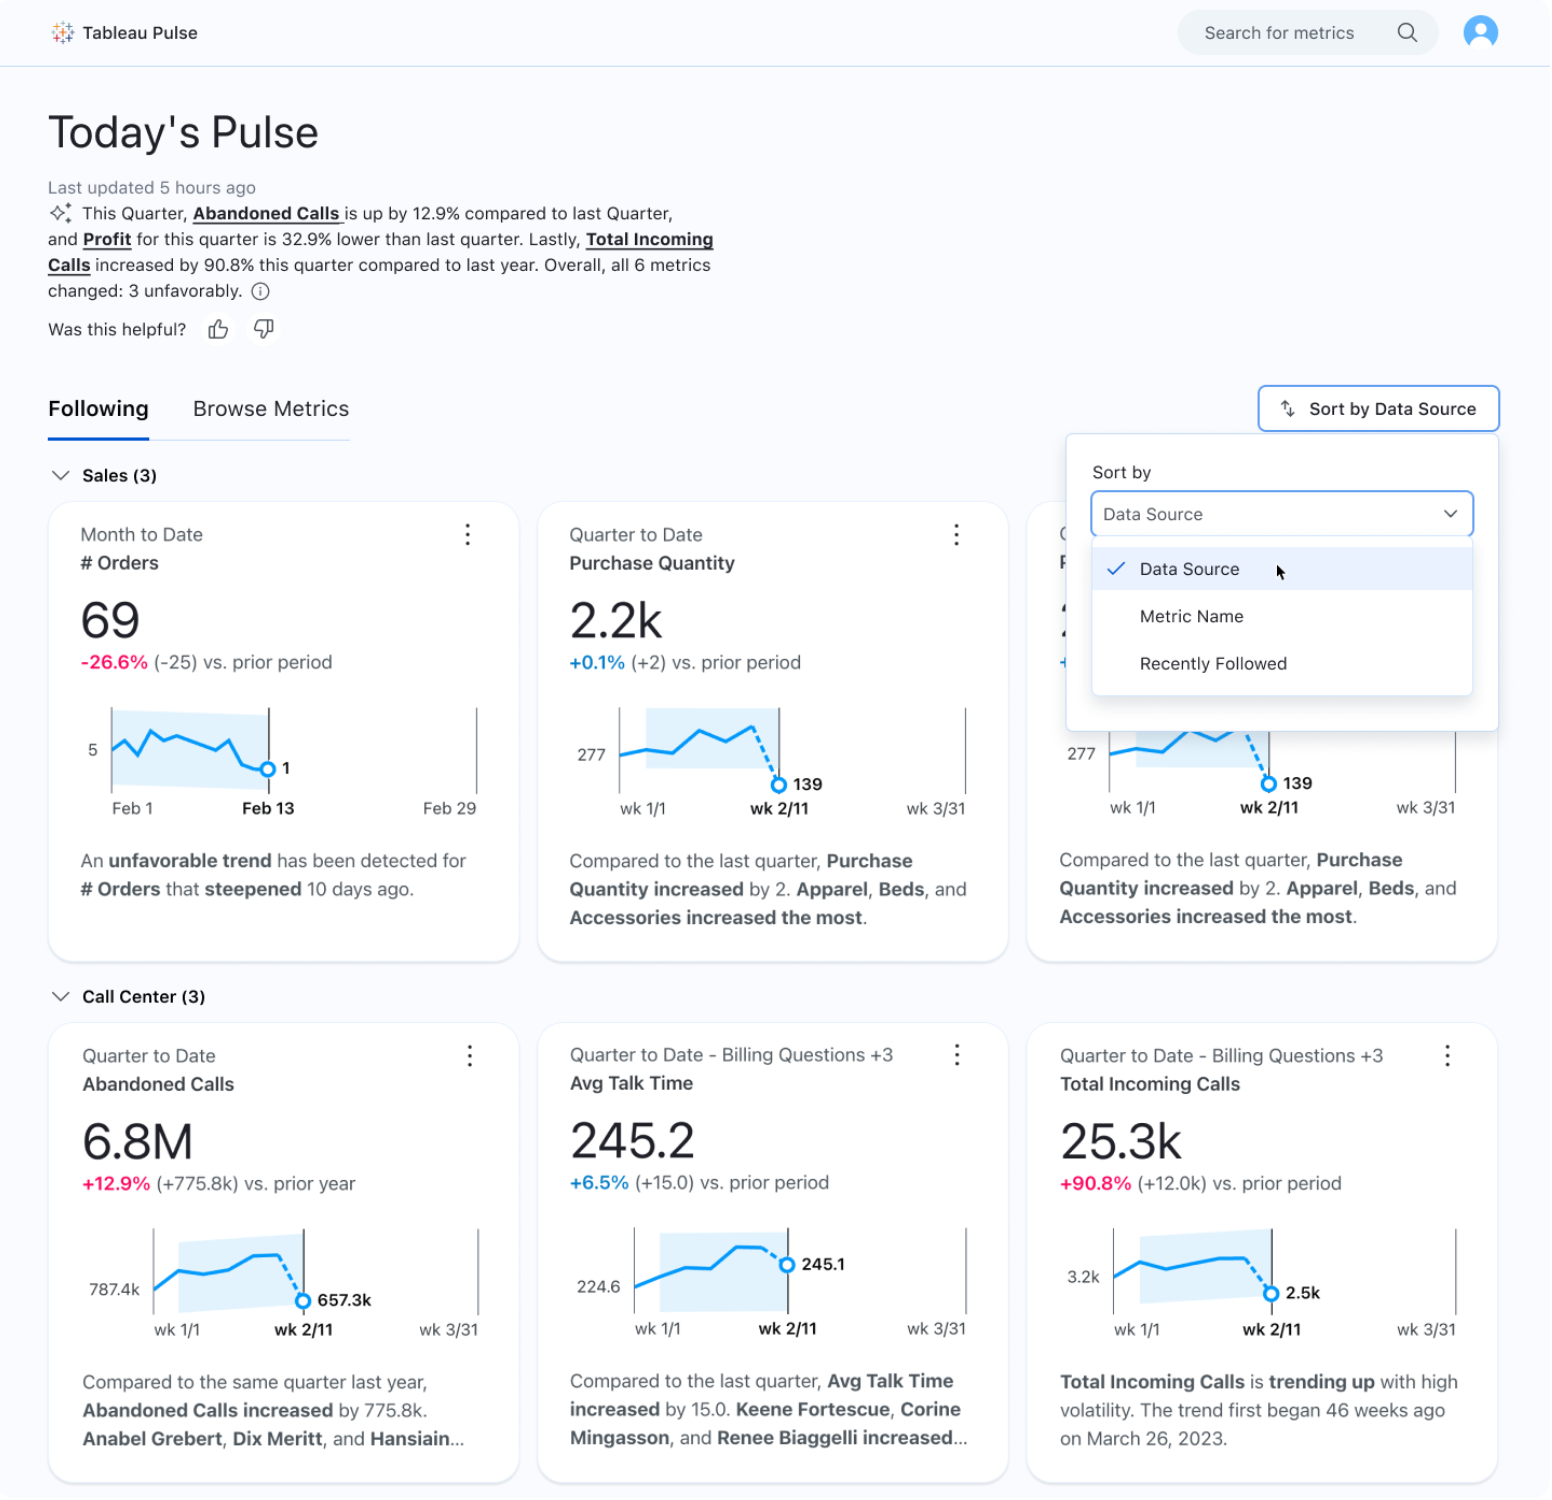Screen dimensions: 1552x1500
Task: Give thumbs down to the Pulse summary
Action: pyautogui.click(x=263, y=328)
